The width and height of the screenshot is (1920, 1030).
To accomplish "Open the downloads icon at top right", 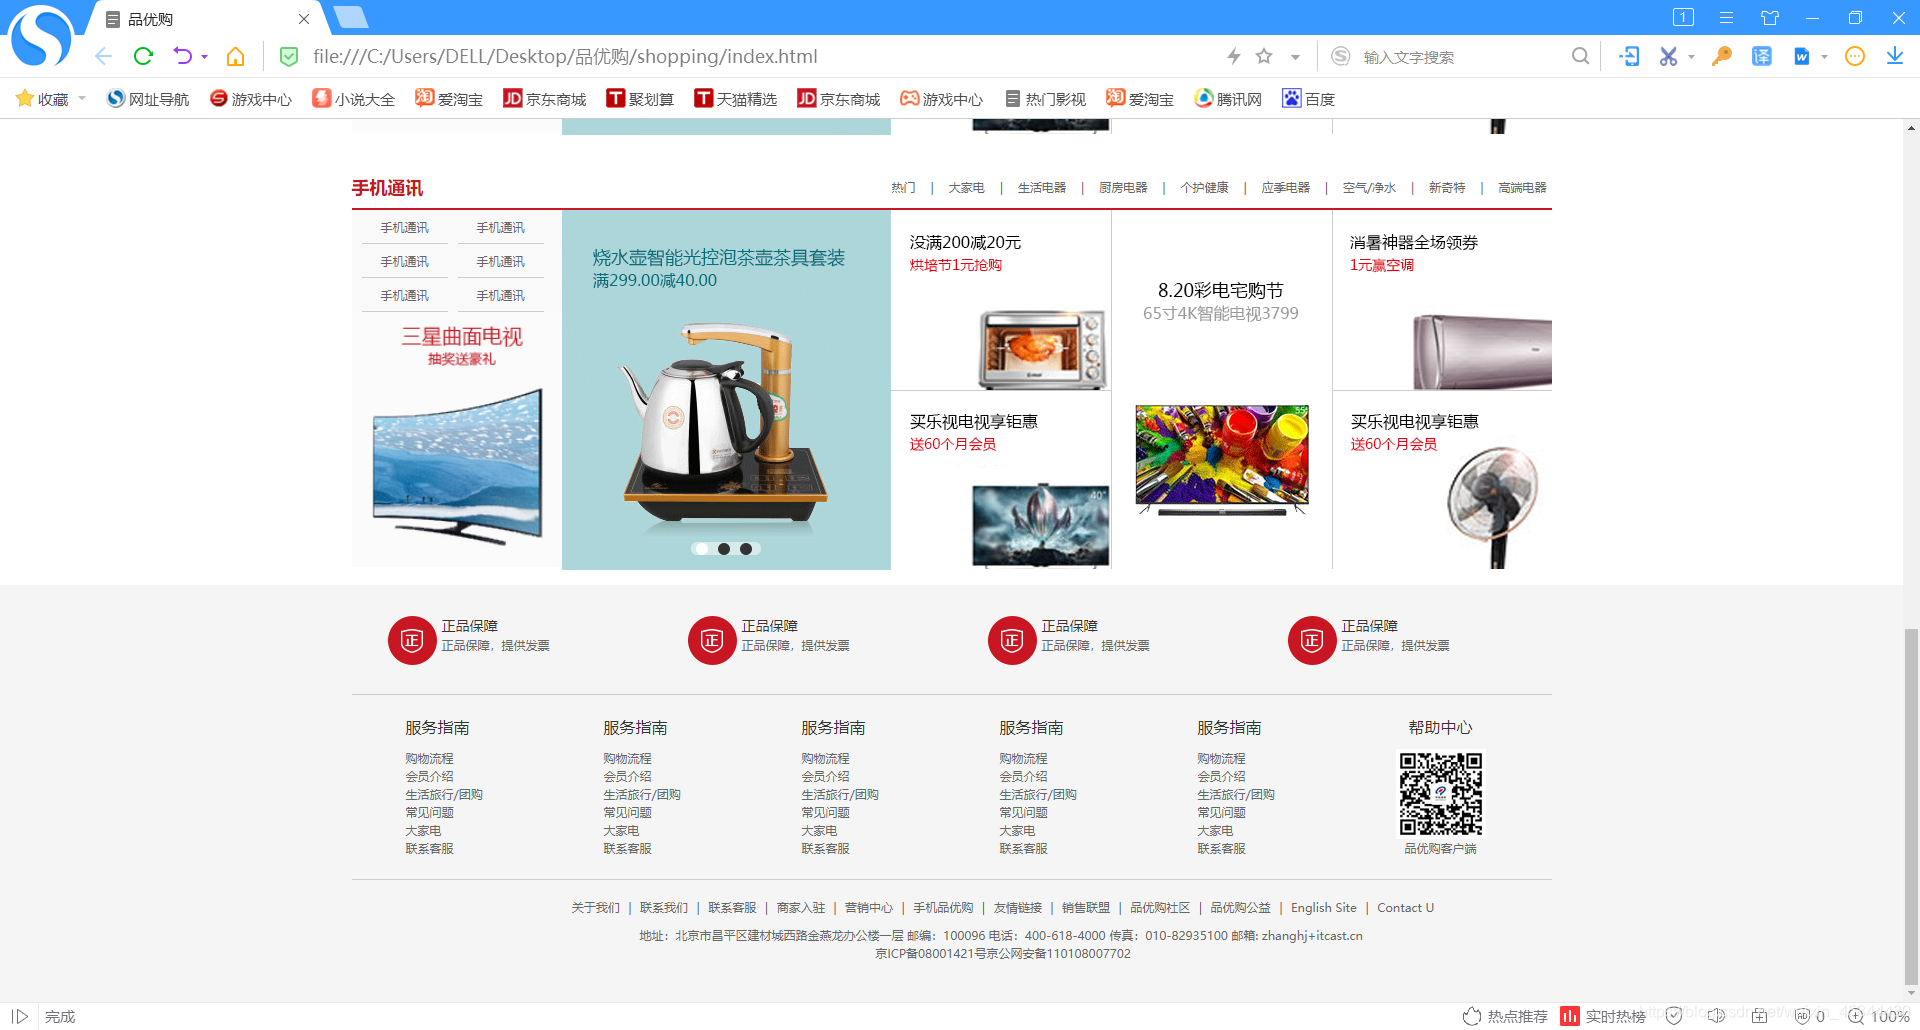I will point(1895,57).
